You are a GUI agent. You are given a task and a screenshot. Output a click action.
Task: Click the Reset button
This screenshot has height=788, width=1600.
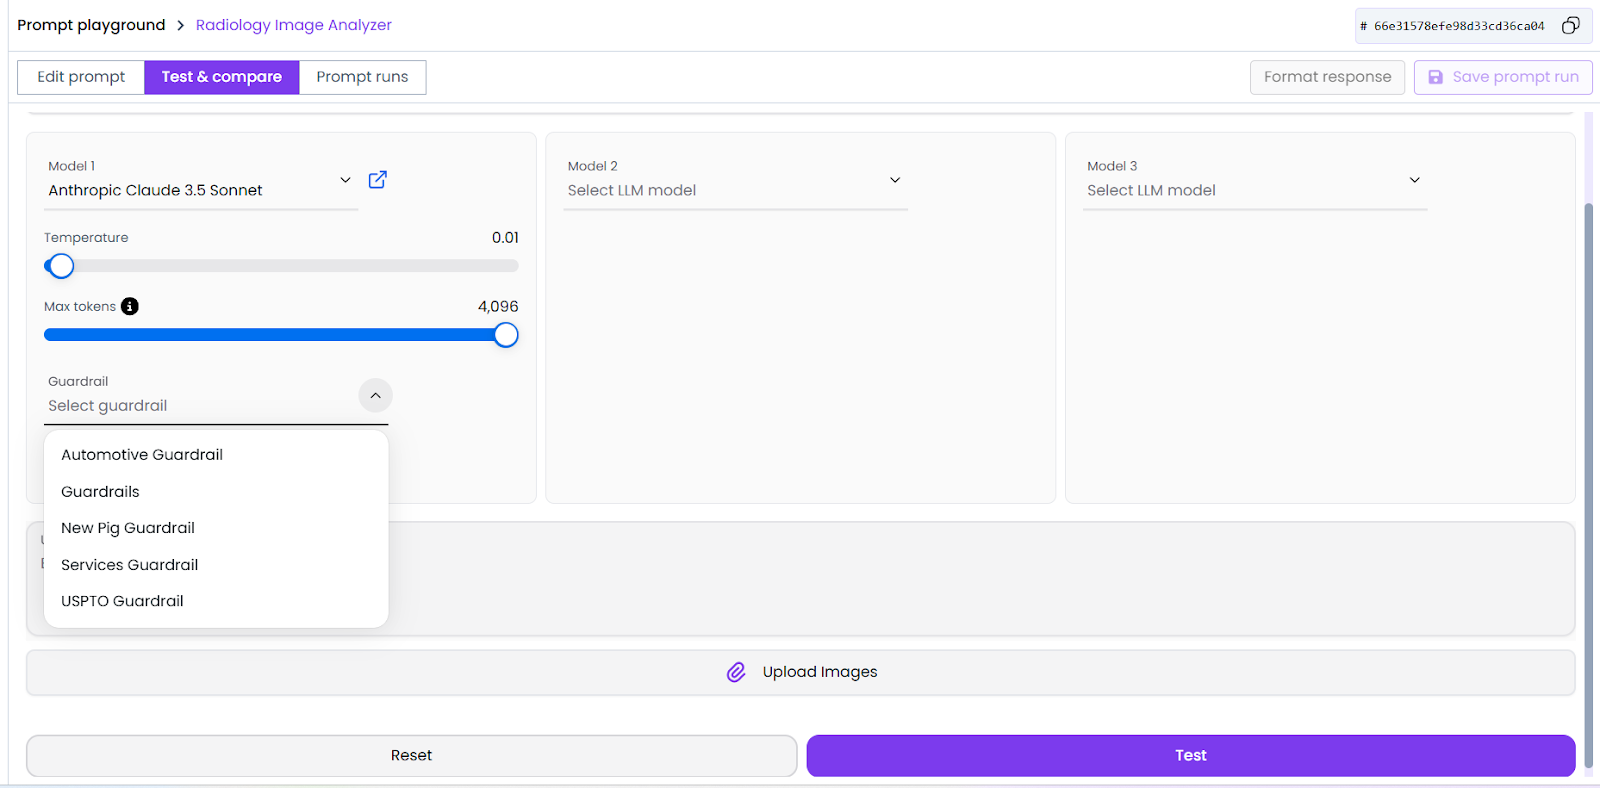pos(411,756)
